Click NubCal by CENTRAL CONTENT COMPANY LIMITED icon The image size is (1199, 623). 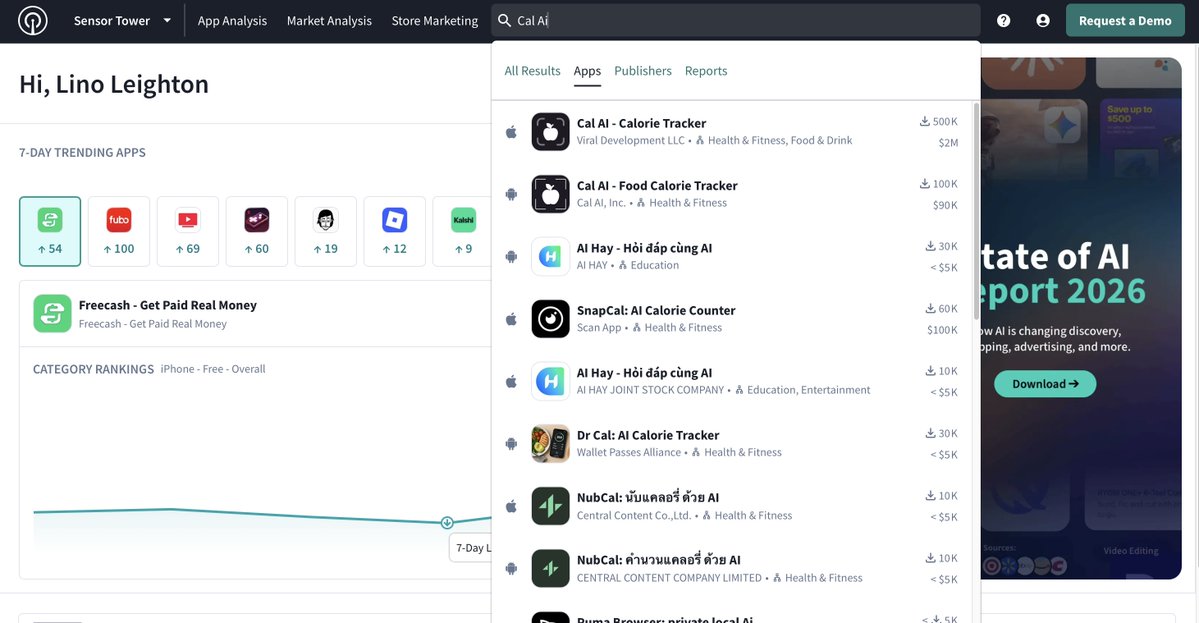coord(551,569)
